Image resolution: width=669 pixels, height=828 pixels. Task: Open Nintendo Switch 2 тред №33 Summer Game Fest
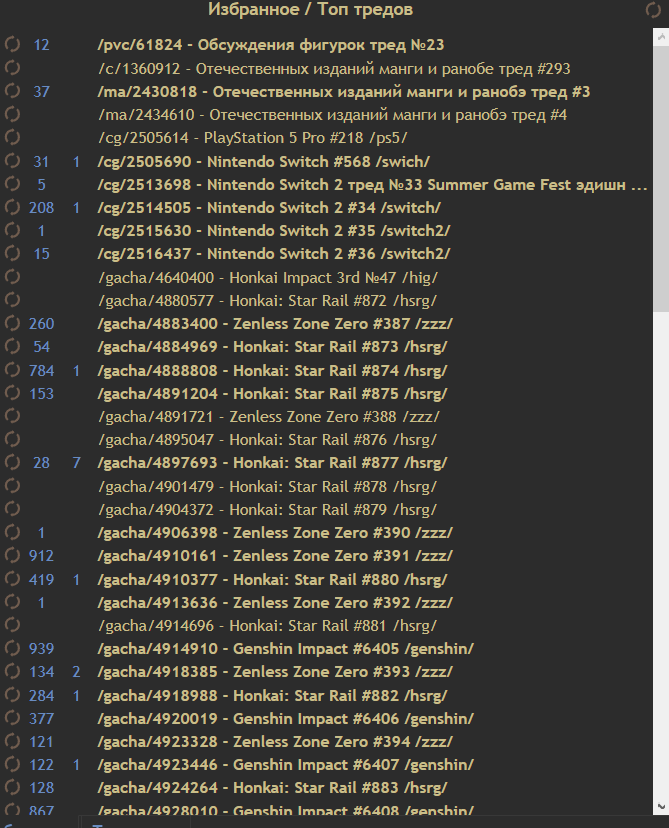372,184
